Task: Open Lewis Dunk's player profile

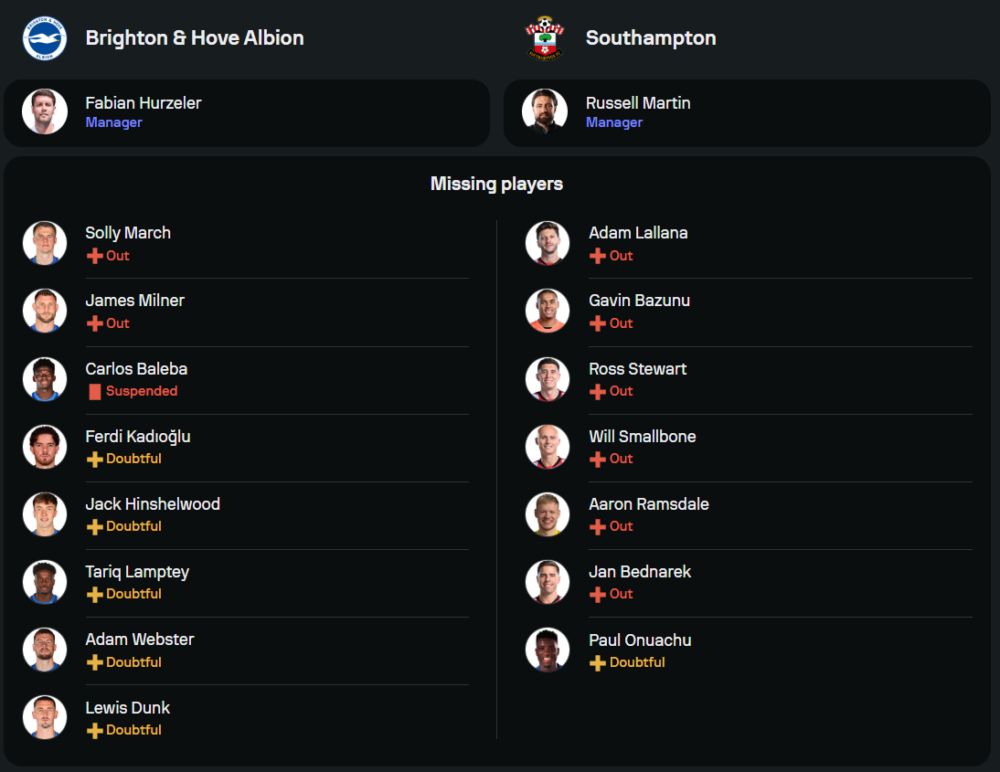Action: [127, 708]
